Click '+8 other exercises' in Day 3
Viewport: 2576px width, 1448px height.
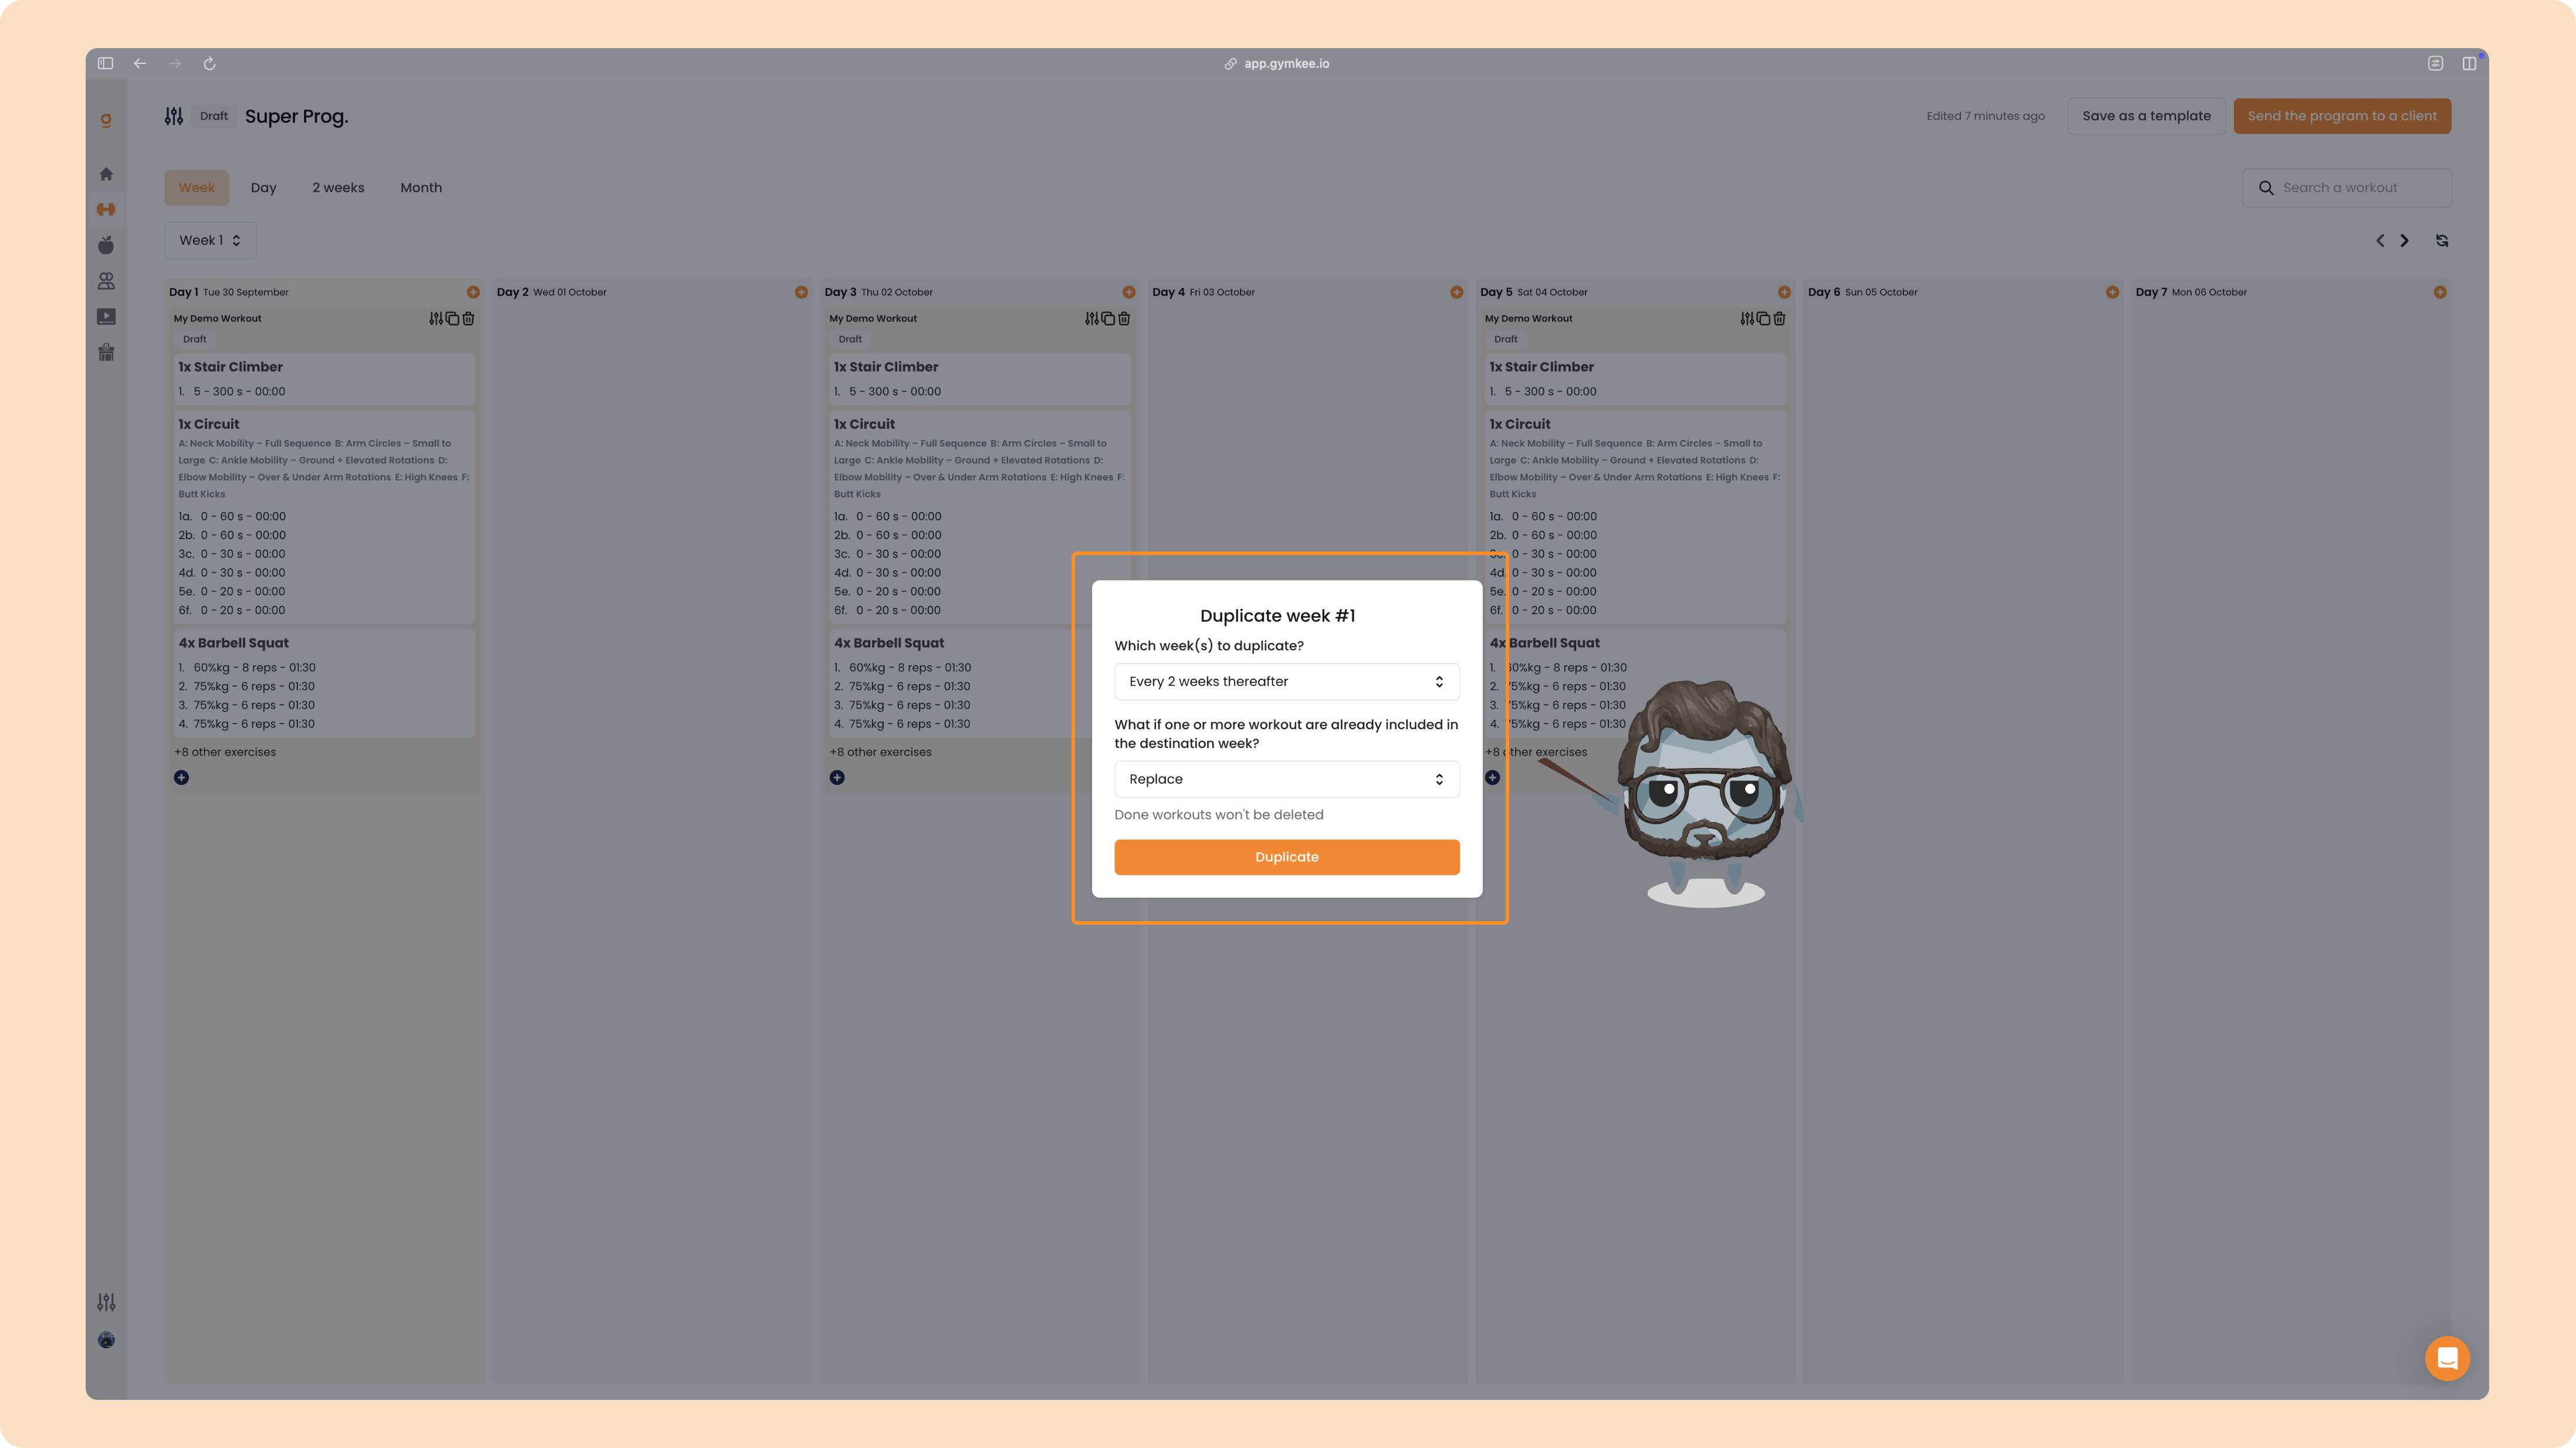(x=880, y=752)
